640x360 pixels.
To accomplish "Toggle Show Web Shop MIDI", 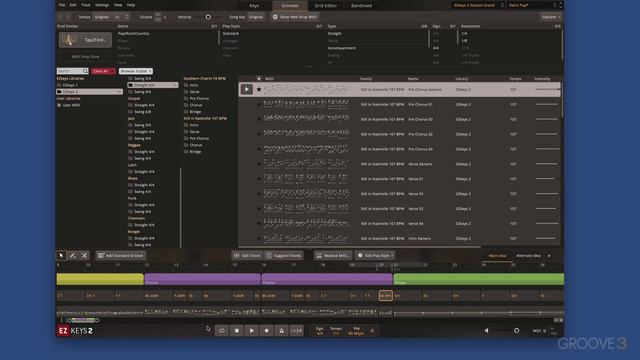I will (x=295, y=17).
